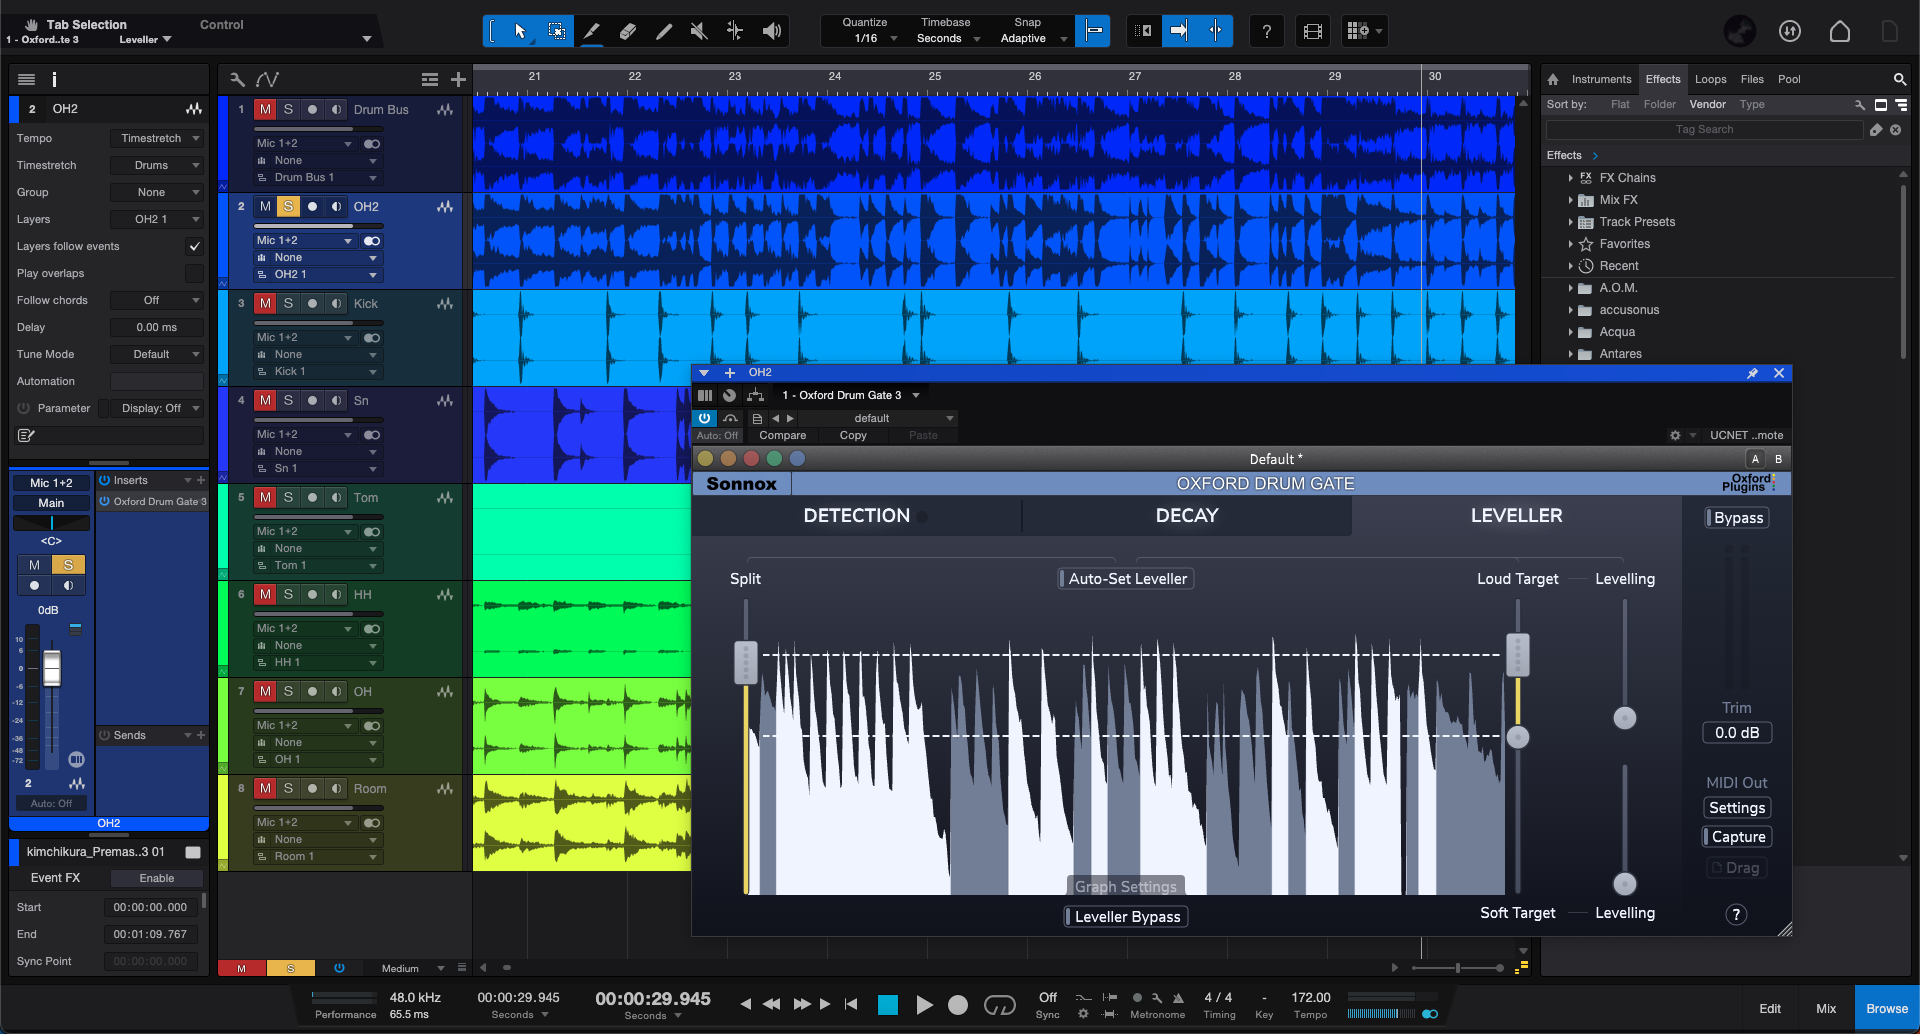Go to browser home icon
1920x1034 pixels.
pyautogui.click(x=1553, y=79)
